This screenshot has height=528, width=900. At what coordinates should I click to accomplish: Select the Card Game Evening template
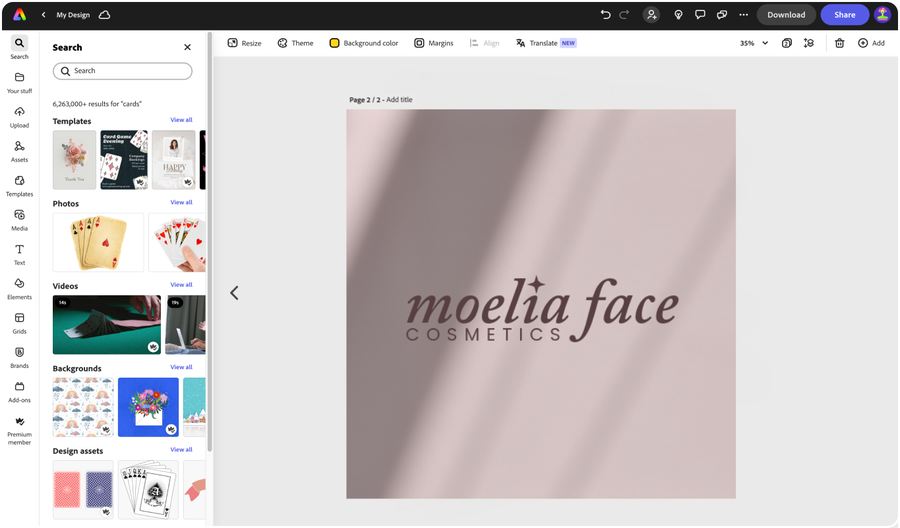(x=124, y=160)
